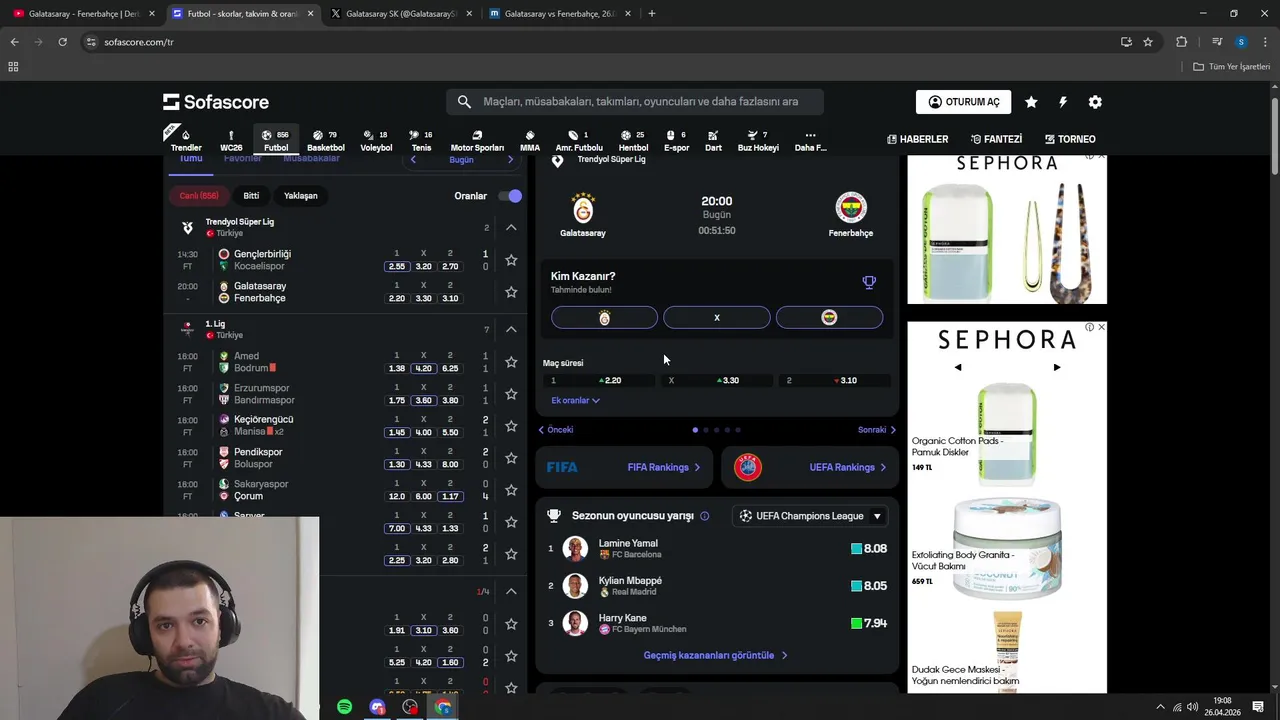The width and height of the screenshot is (1280, 720).
Task: Favorite the Galatasaray vs Fenerbahçe match
Action: coord(511,292)
